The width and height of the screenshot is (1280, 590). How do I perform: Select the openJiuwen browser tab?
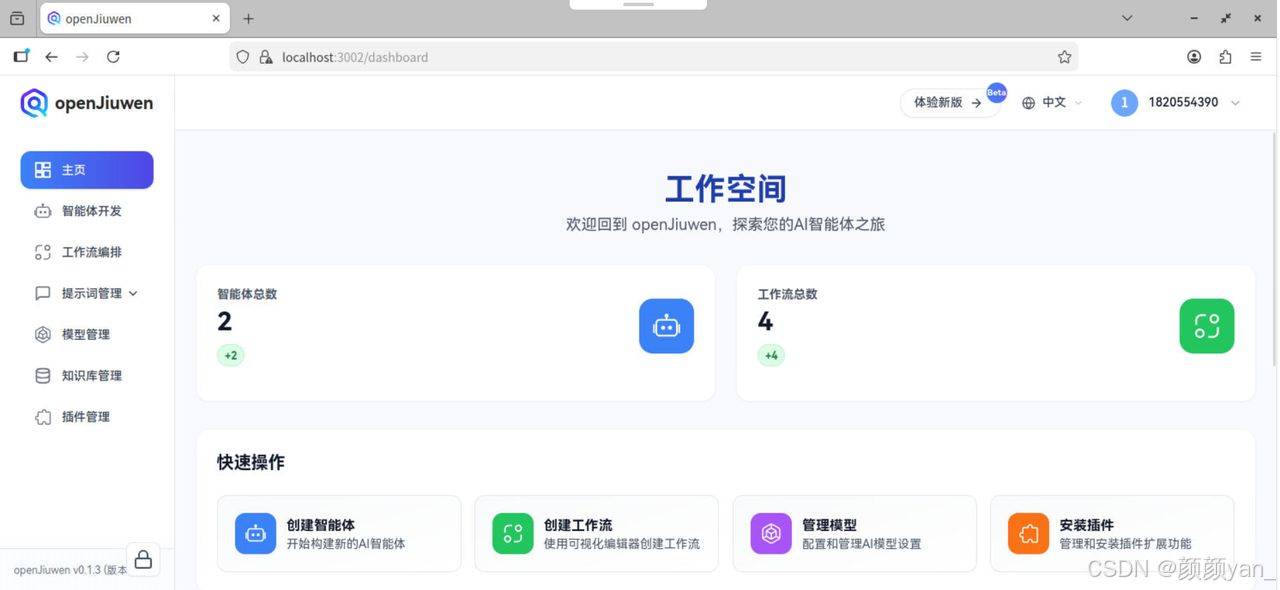pyautogui.click(x=134, y=18)
